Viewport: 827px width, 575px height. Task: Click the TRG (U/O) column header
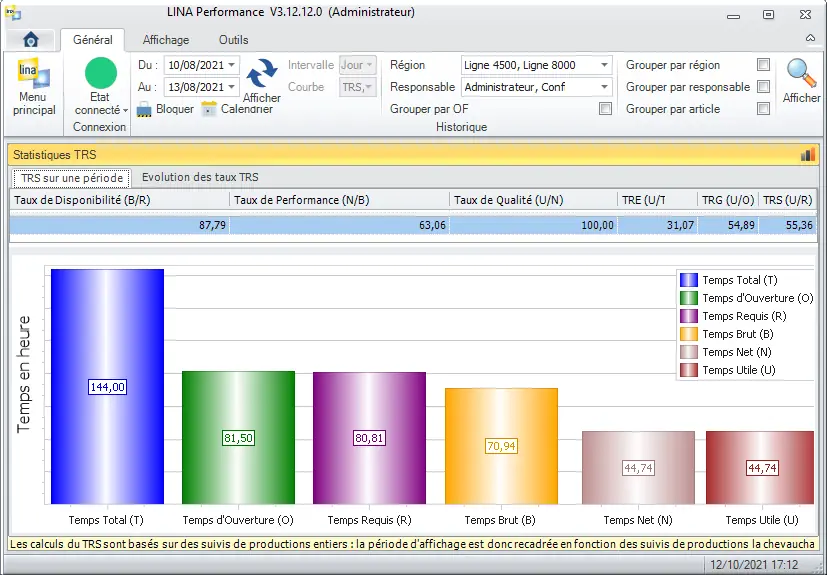[728, 200]
